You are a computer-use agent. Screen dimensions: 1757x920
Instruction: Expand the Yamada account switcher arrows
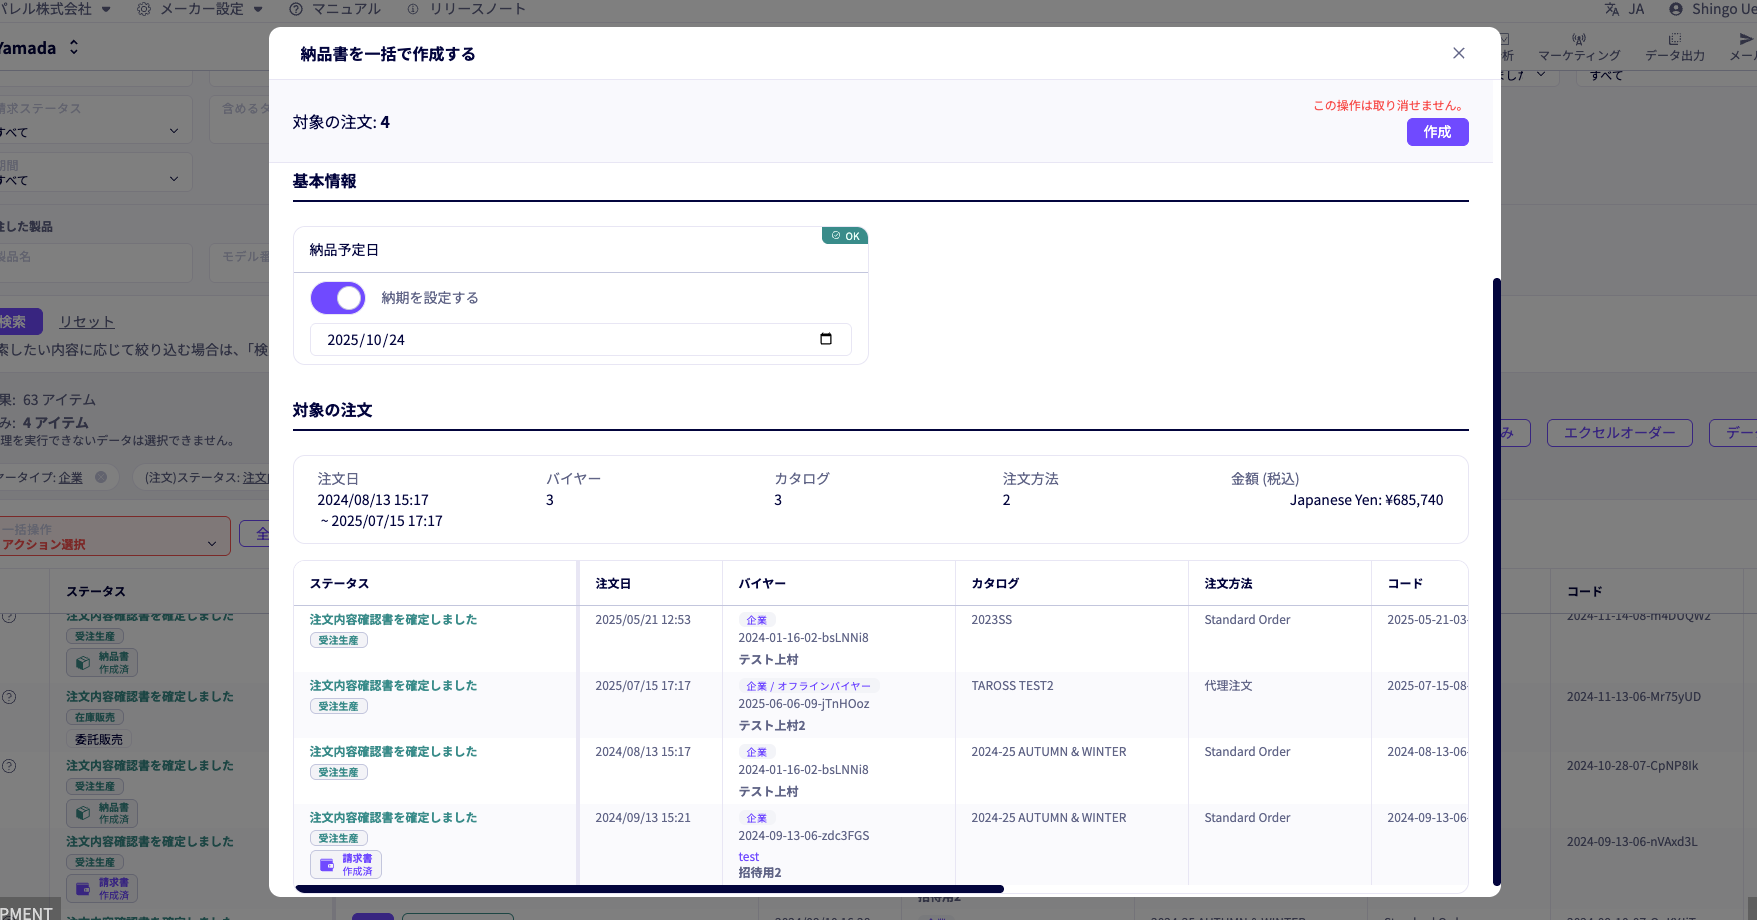pos(73,48)
